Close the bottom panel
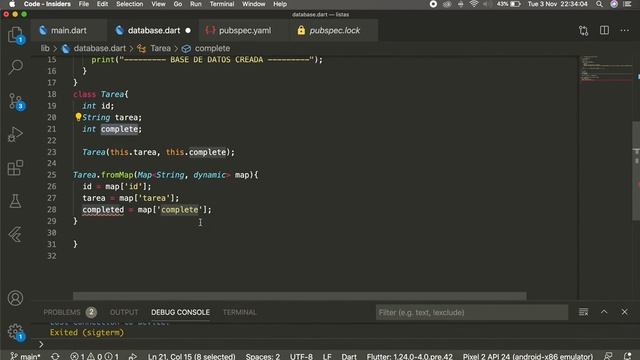 (x=624, y=312)
